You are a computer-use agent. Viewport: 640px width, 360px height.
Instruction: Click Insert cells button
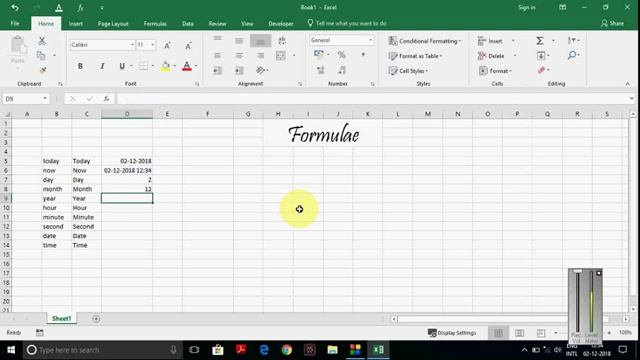[x=490, y=41]
